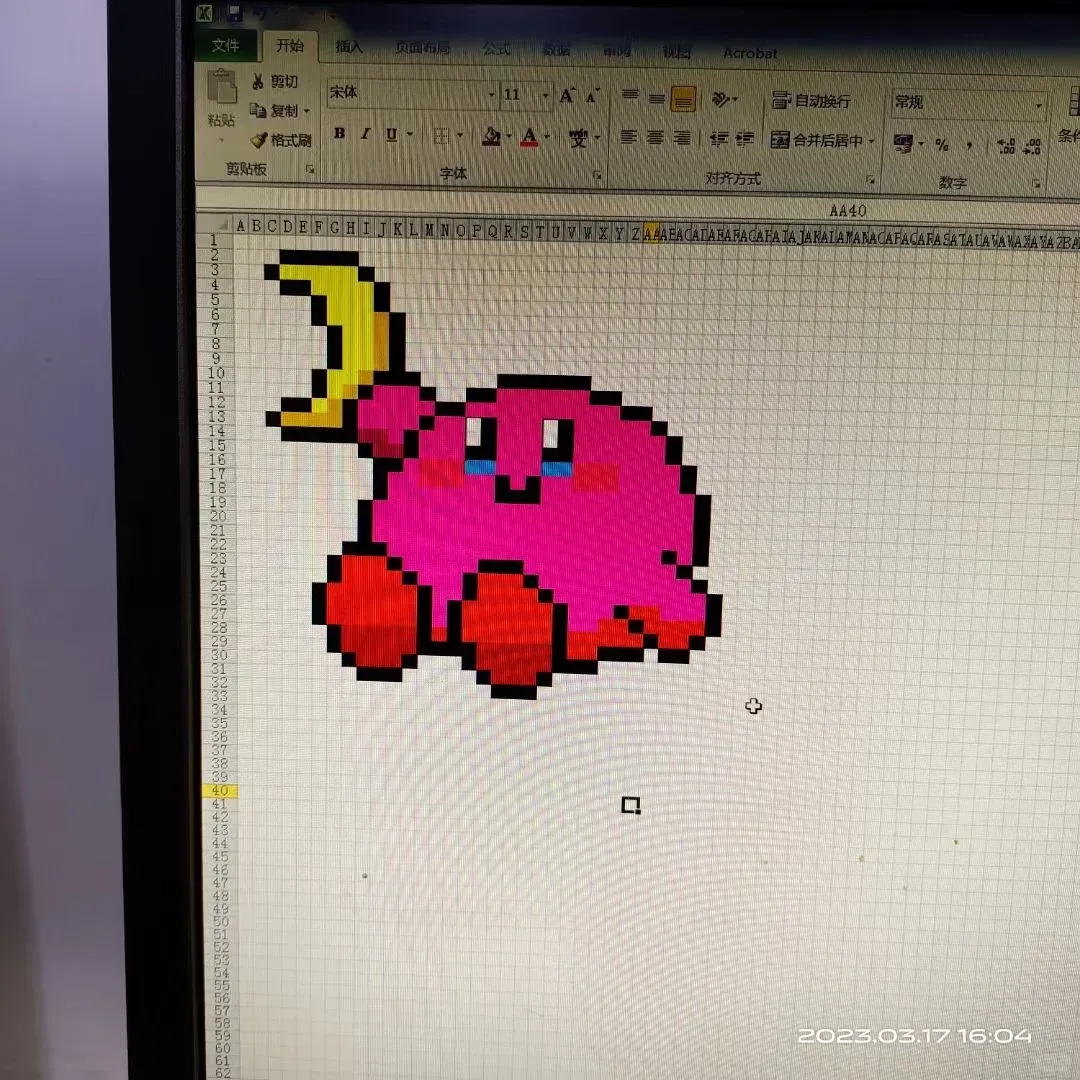Image resolution: width=1080 pixels, height=1080 pixels.
Task: Click the increase decimal icon
Action: (x=1006, y=146)
